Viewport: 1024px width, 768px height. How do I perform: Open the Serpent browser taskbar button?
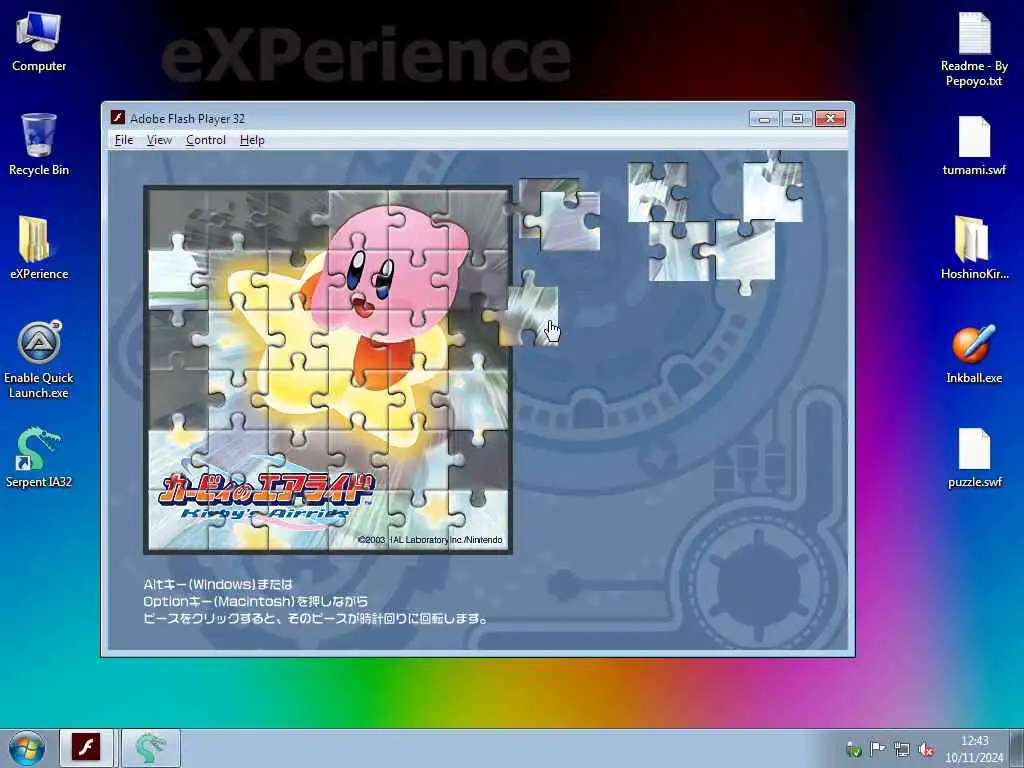click(151, 748)
